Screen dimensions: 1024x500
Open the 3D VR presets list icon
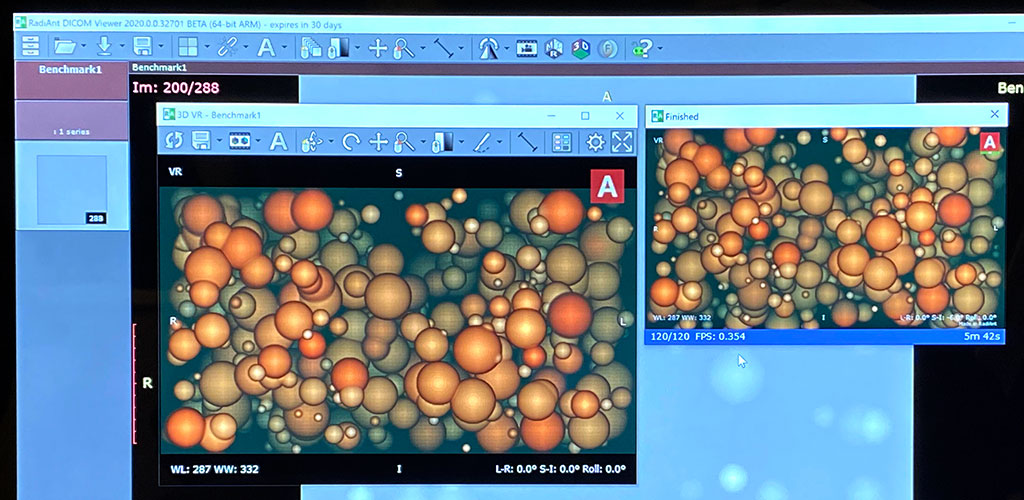pos(562,142)
